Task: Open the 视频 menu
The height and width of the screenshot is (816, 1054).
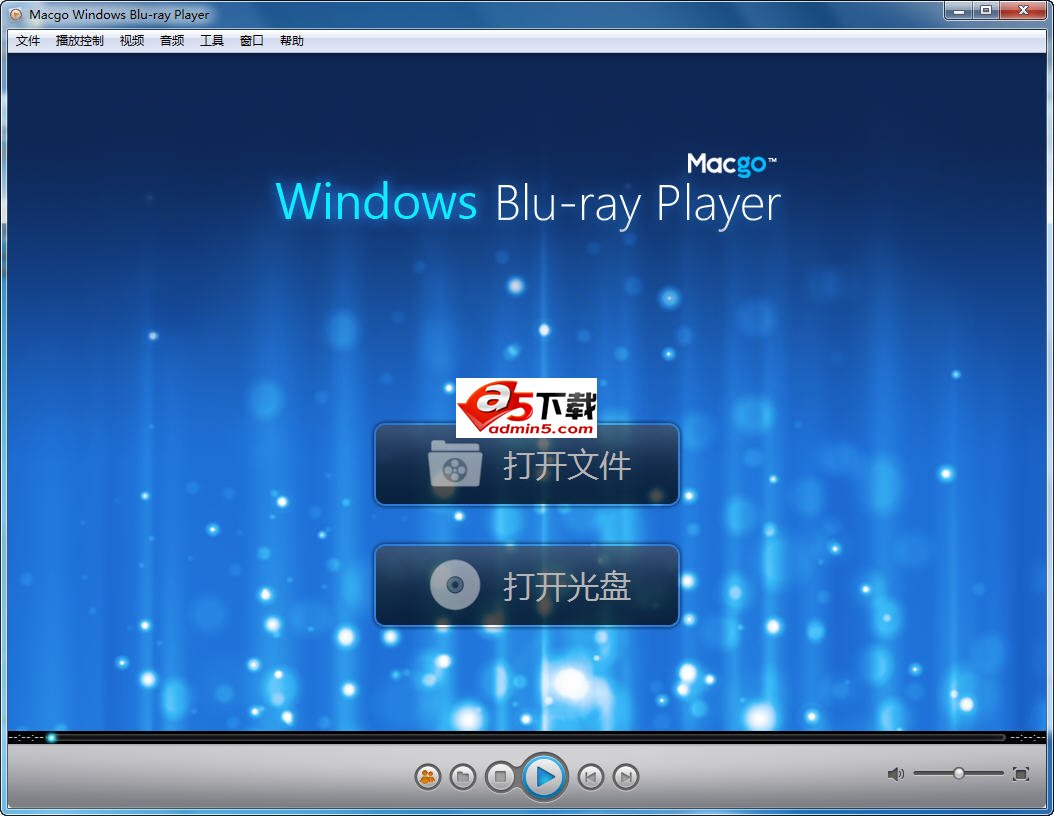Action: point(132,41)
